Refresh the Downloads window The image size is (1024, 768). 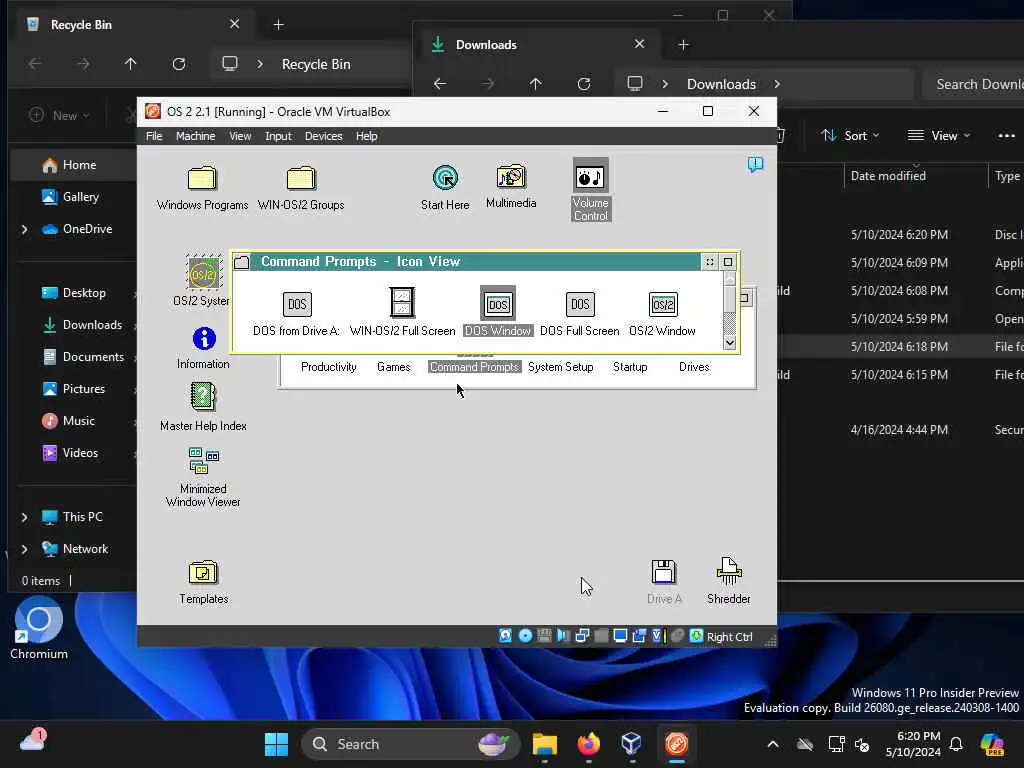(x=584, y=84)
